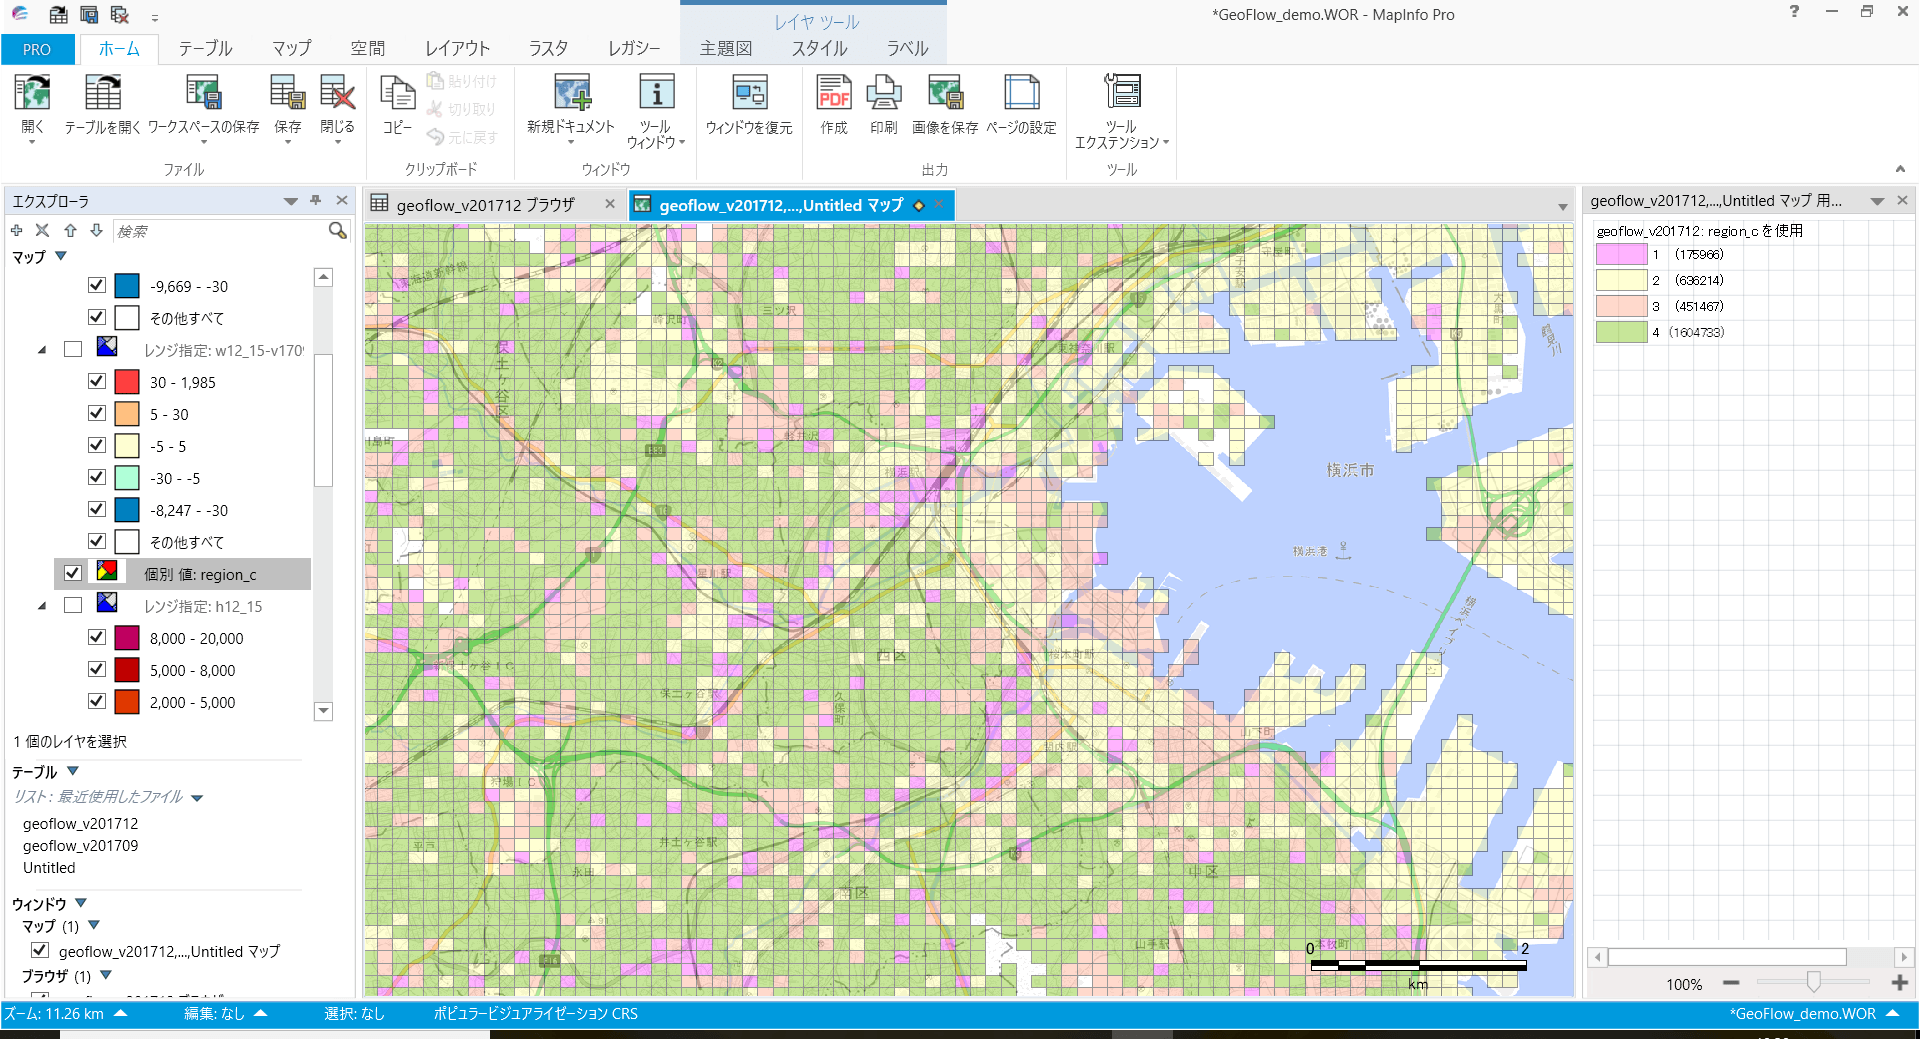Screen dimensions: 1920x1039
Task: Open the zoom dropdown in the status bar
Action: click(x=121, y=1013)
